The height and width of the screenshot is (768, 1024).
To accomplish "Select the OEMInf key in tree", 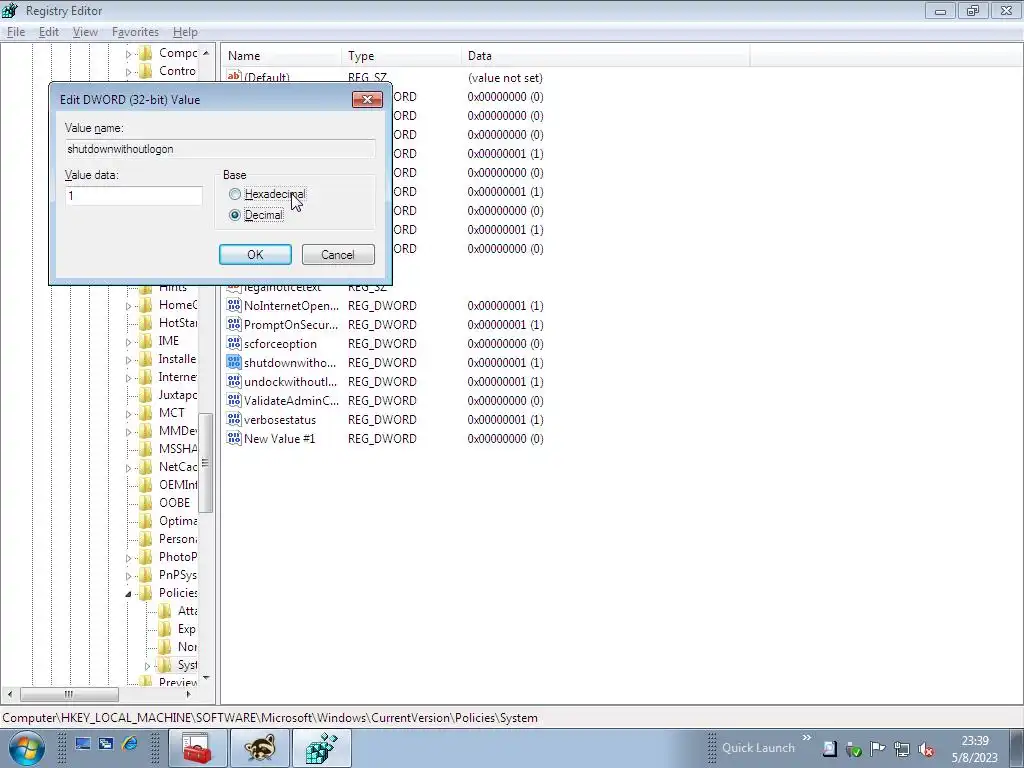I will click(178, 485).
